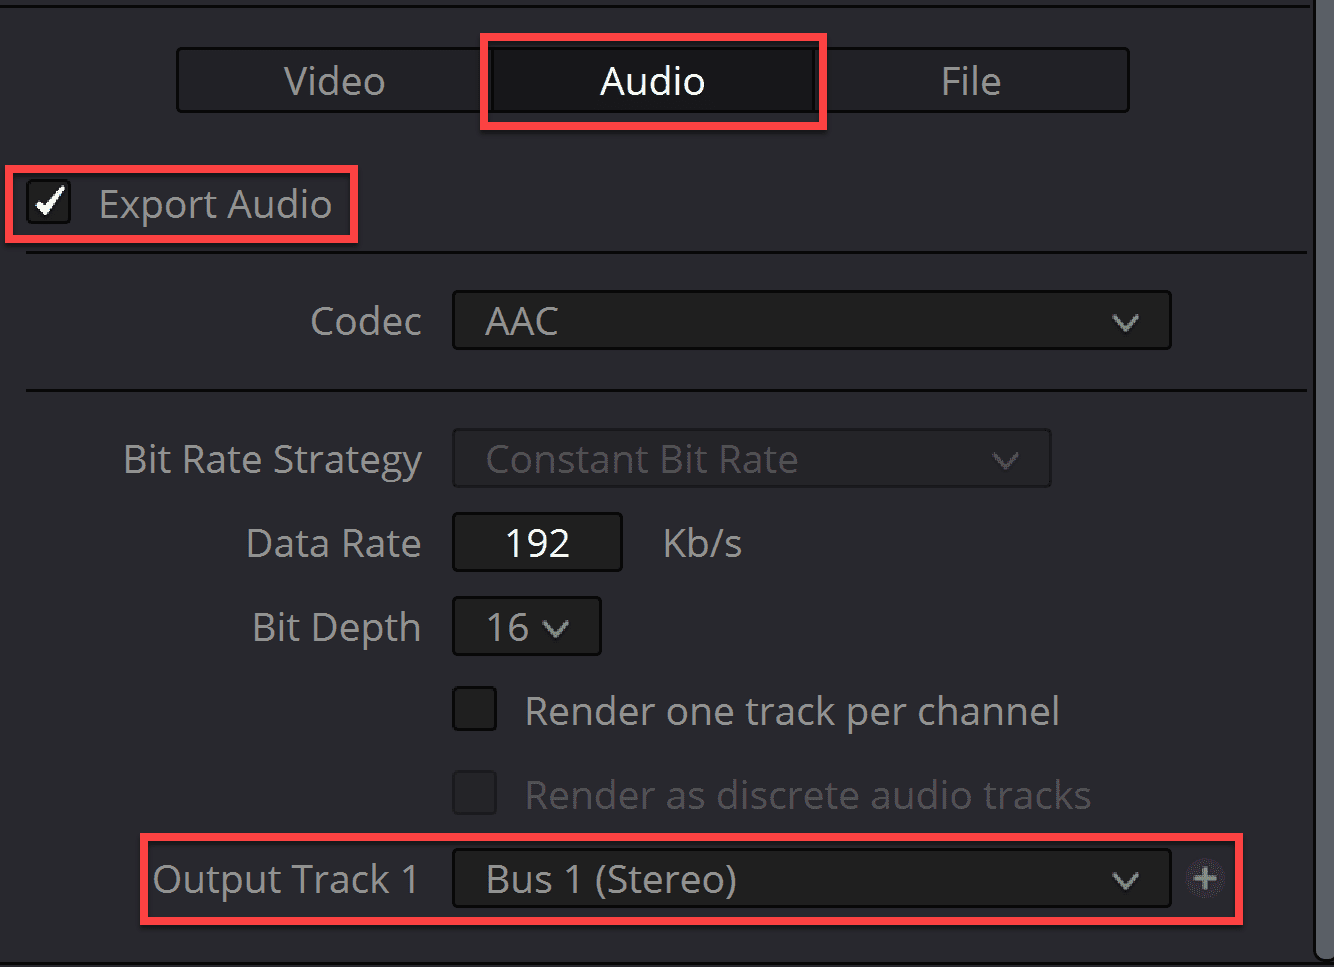The width and height of the screenshot is (1334, 967).
Task: Tick Render as discrete audio tracks checkbox
Action: tap(475, 794)
